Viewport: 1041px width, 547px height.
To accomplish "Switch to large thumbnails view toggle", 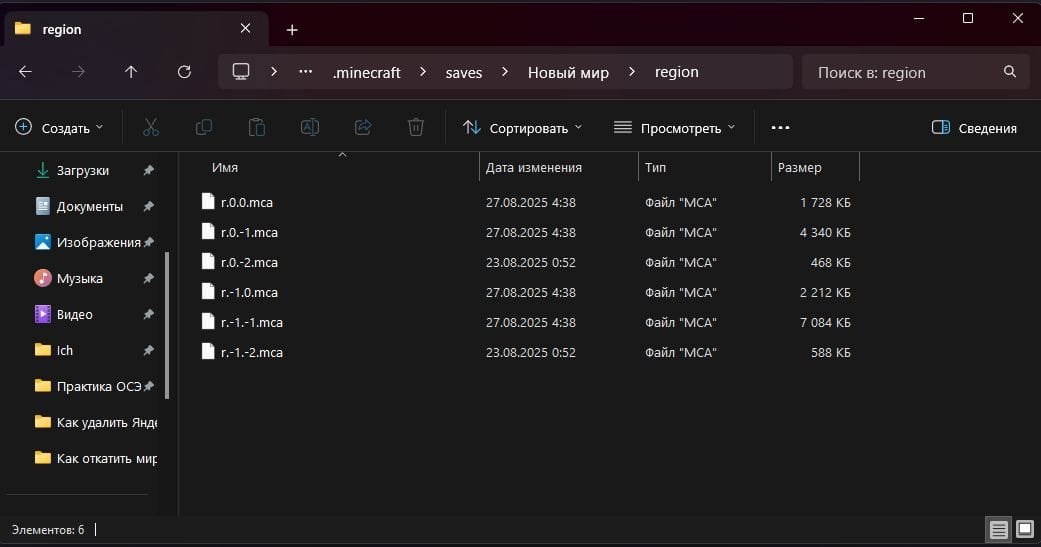I will point(1024,529).
